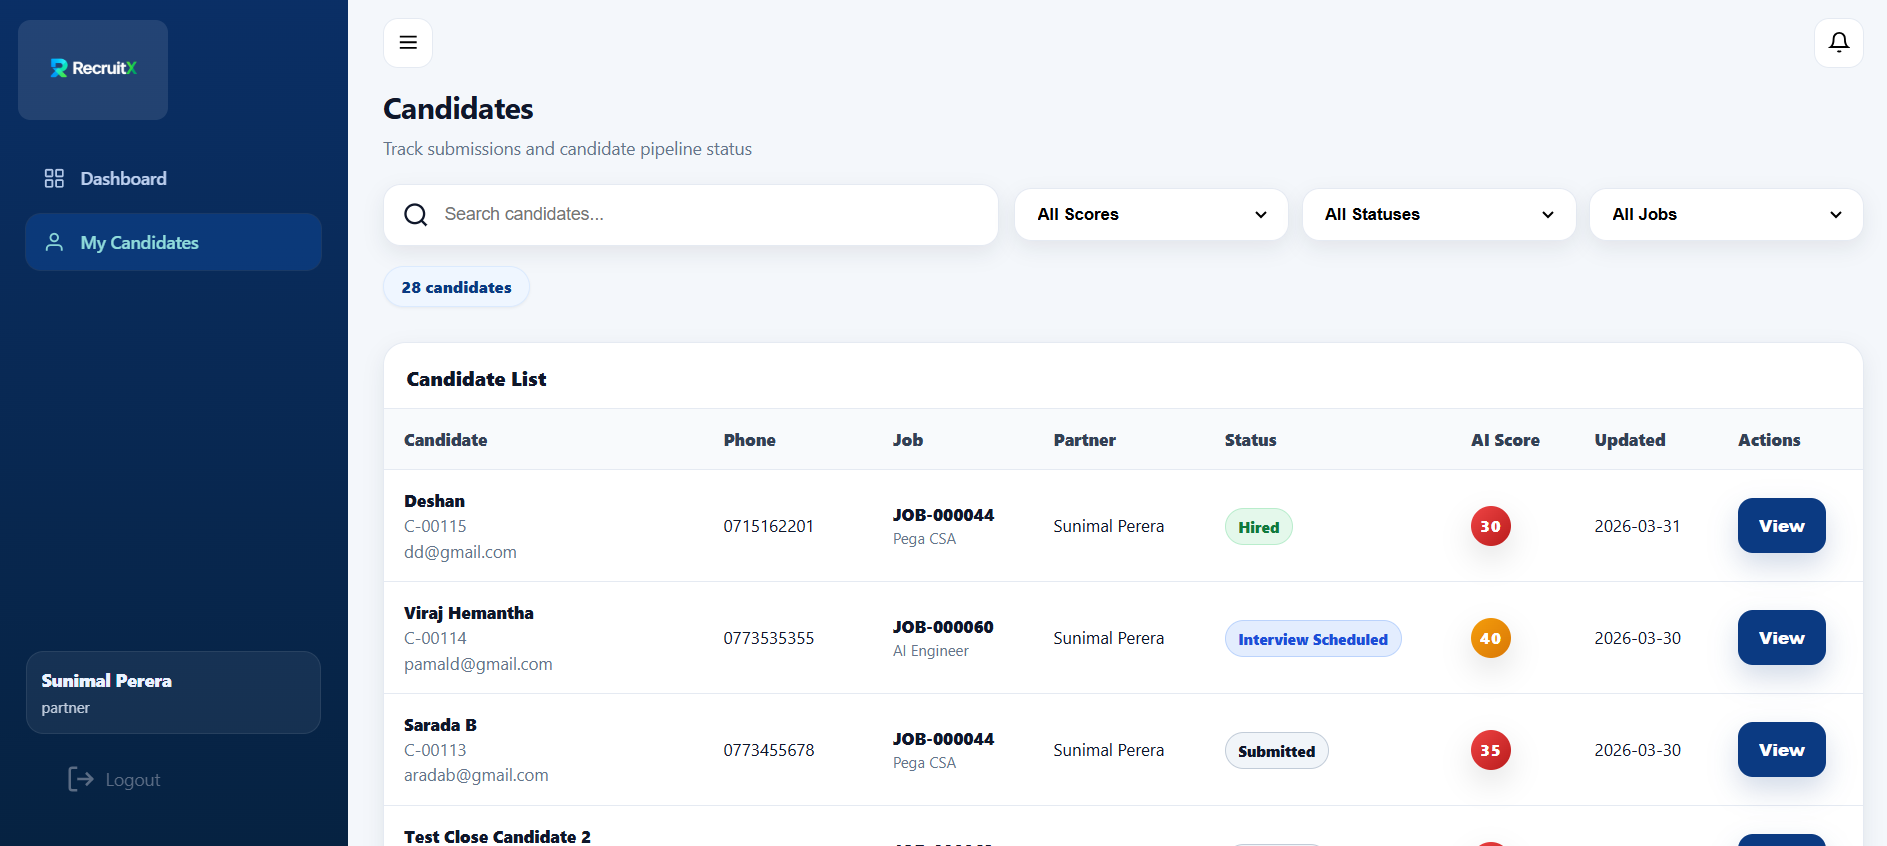Focus the Search candidates input field
Viewport: 1887px width, 846px height.
tap(710, 215)
